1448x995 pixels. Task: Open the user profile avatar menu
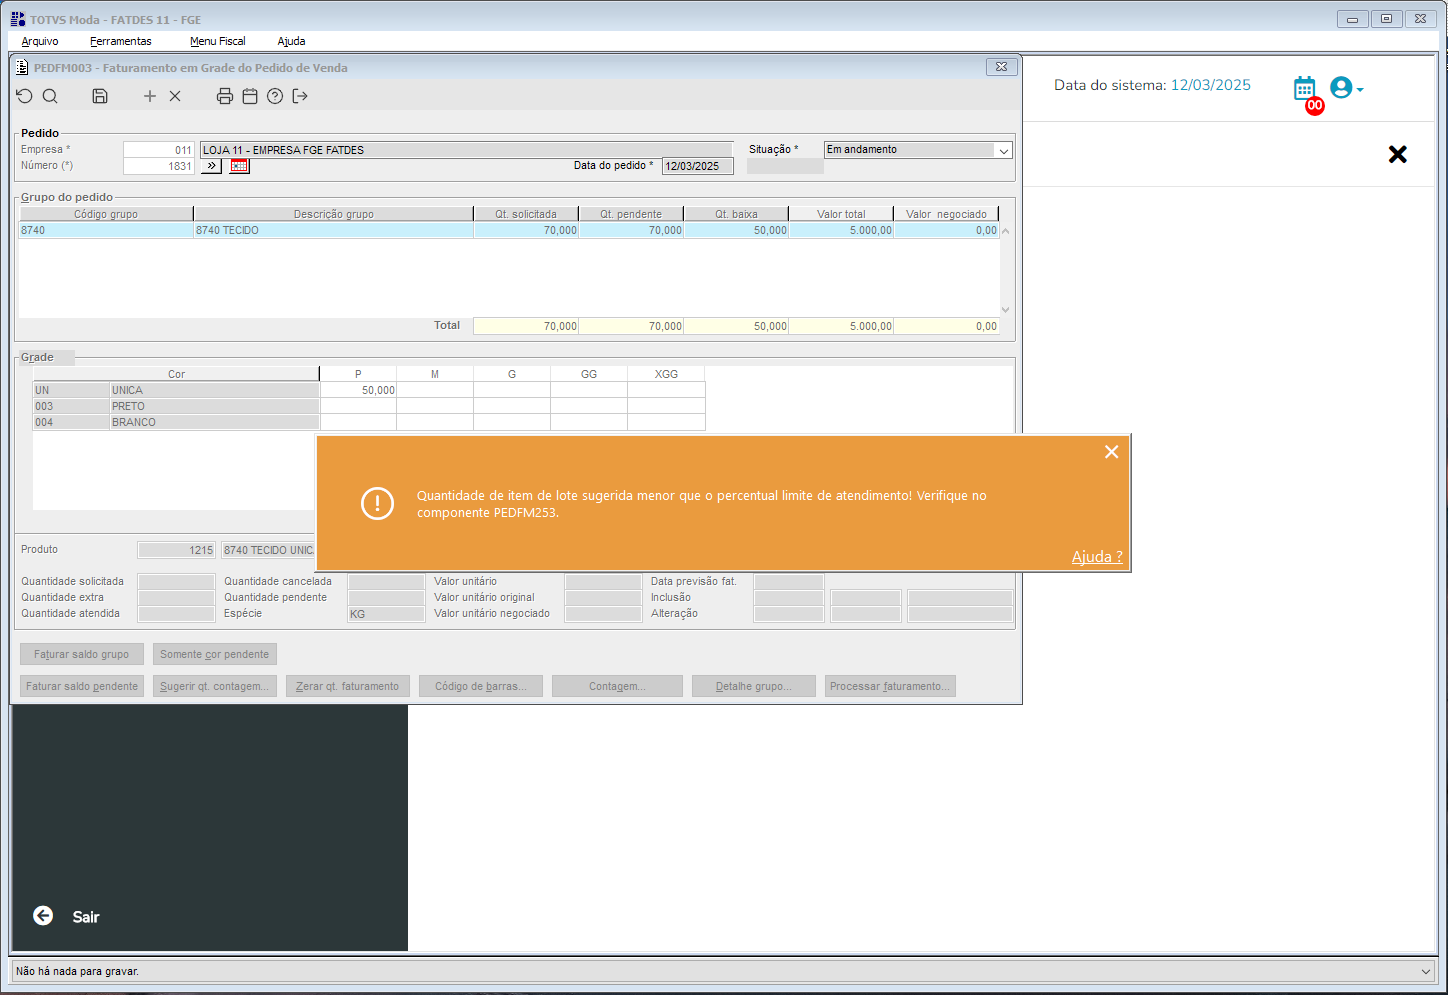coord(1346,88)
